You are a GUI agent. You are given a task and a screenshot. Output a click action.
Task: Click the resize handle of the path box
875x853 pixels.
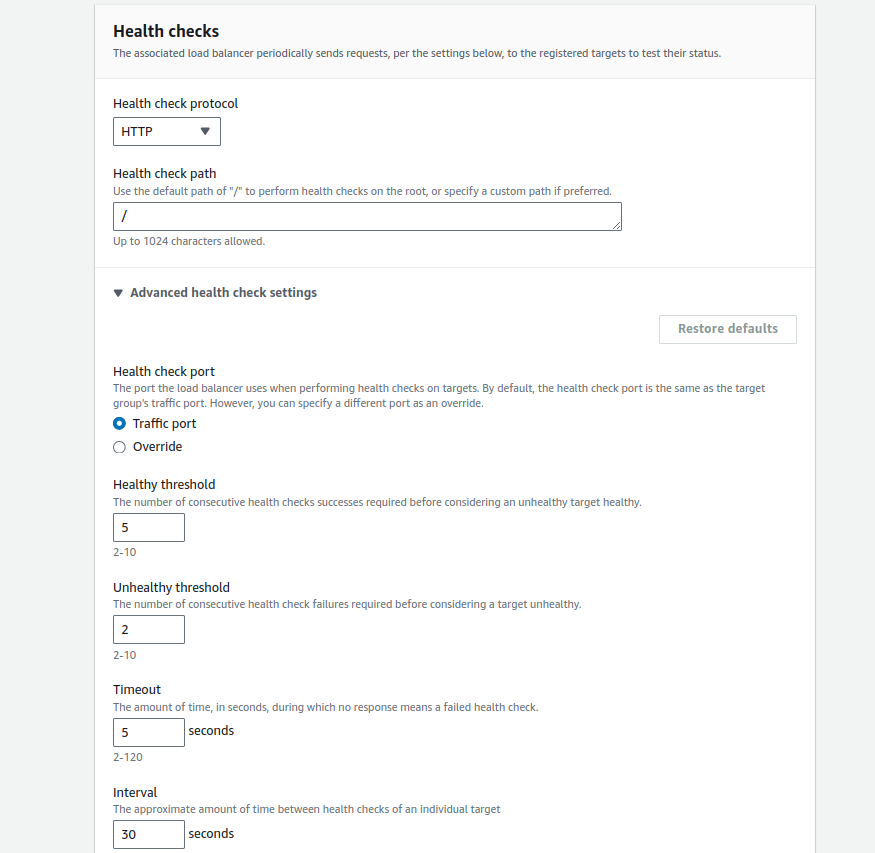pyautogui.click(x=617, y=226)
